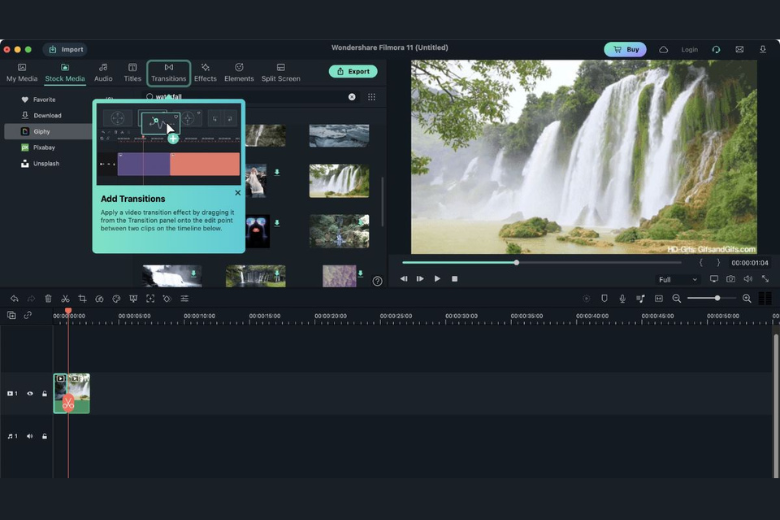Click the audio level meter icon
This screenshot has width=780, height=520.
point(765,298)
